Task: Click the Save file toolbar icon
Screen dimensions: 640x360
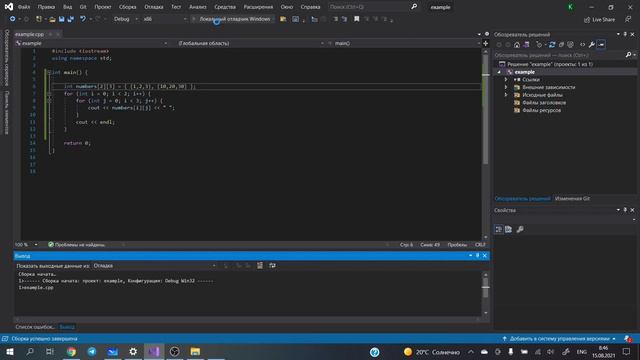Action: 62,19
